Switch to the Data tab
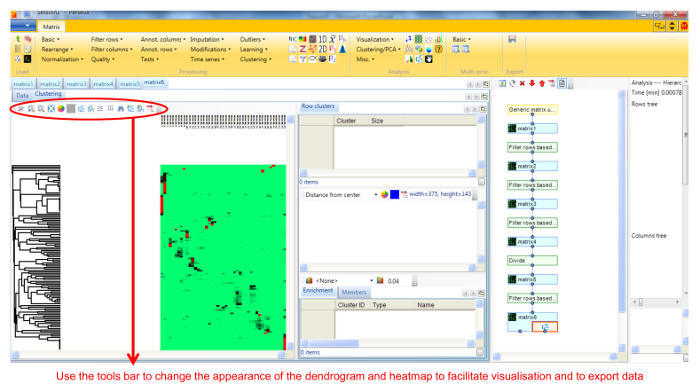The width and height of the screenshot is (700, 392). 22,95
